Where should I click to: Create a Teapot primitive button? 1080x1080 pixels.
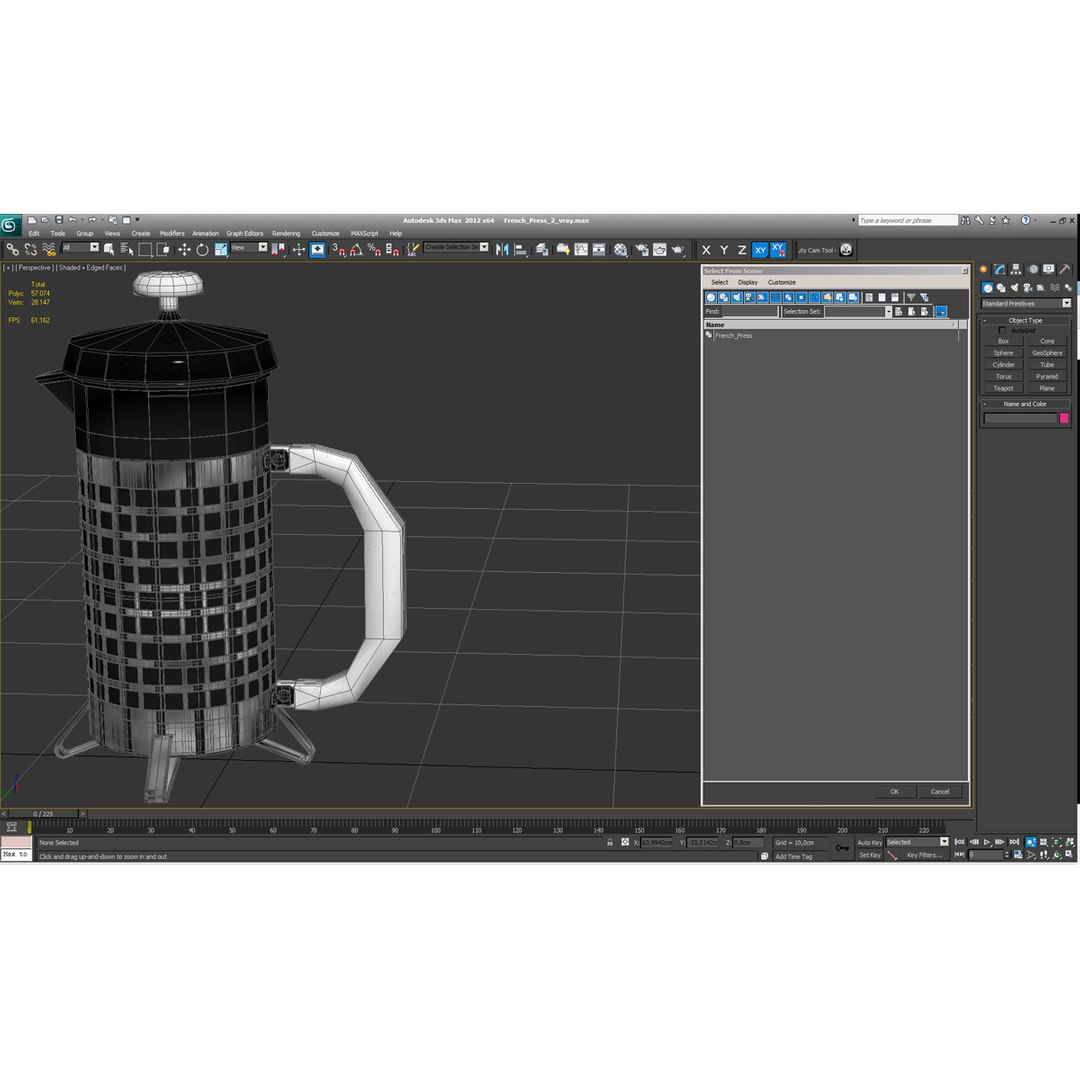click(x=1004, y=388)
